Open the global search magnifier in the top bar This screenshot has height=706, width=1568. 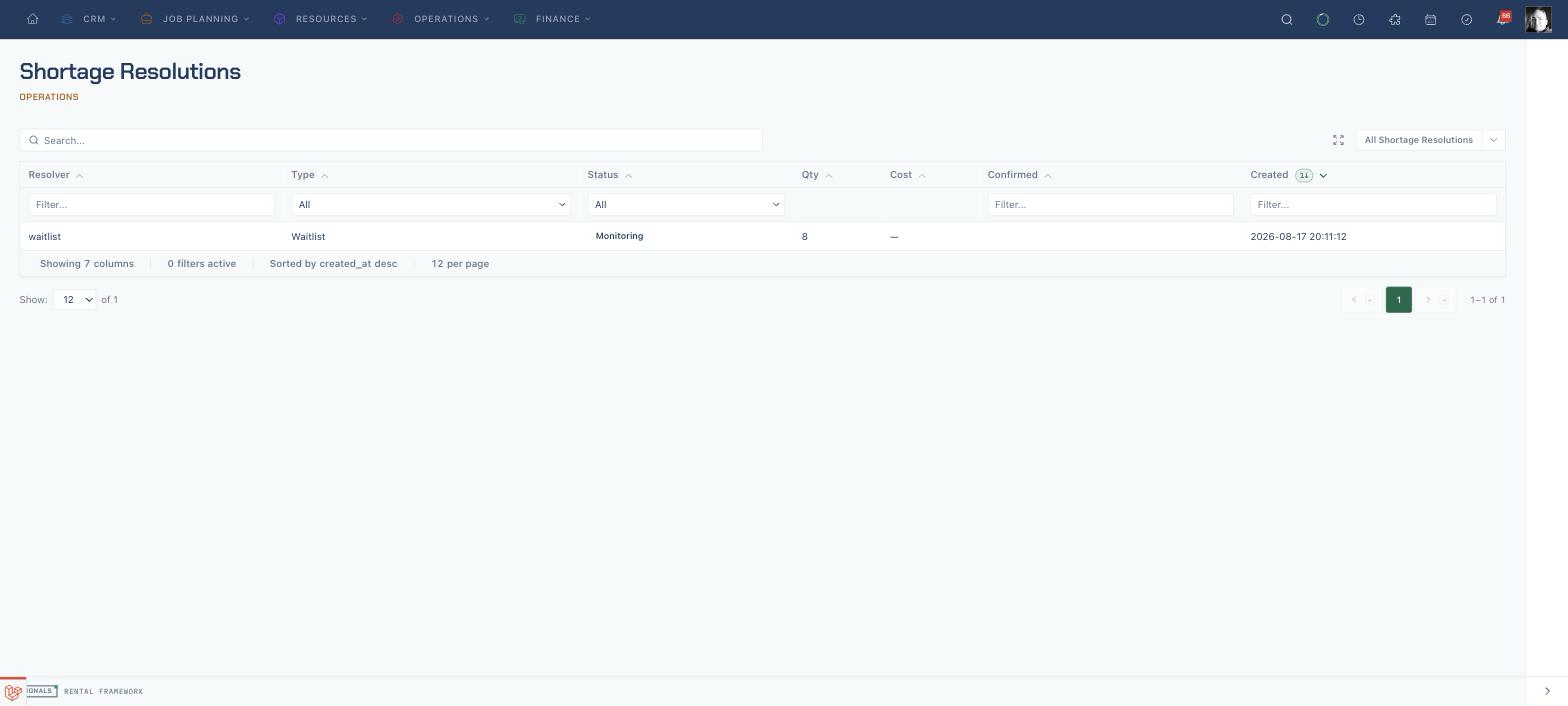click(1287, 19)
